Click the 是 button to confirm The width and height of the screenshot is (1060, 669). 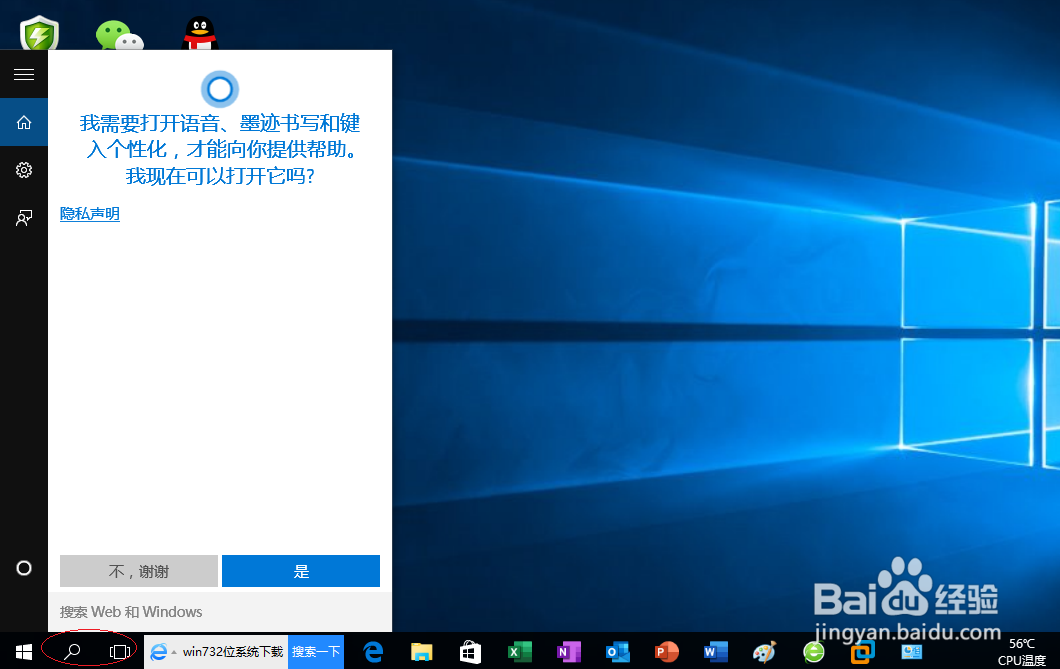click(300, 571)
